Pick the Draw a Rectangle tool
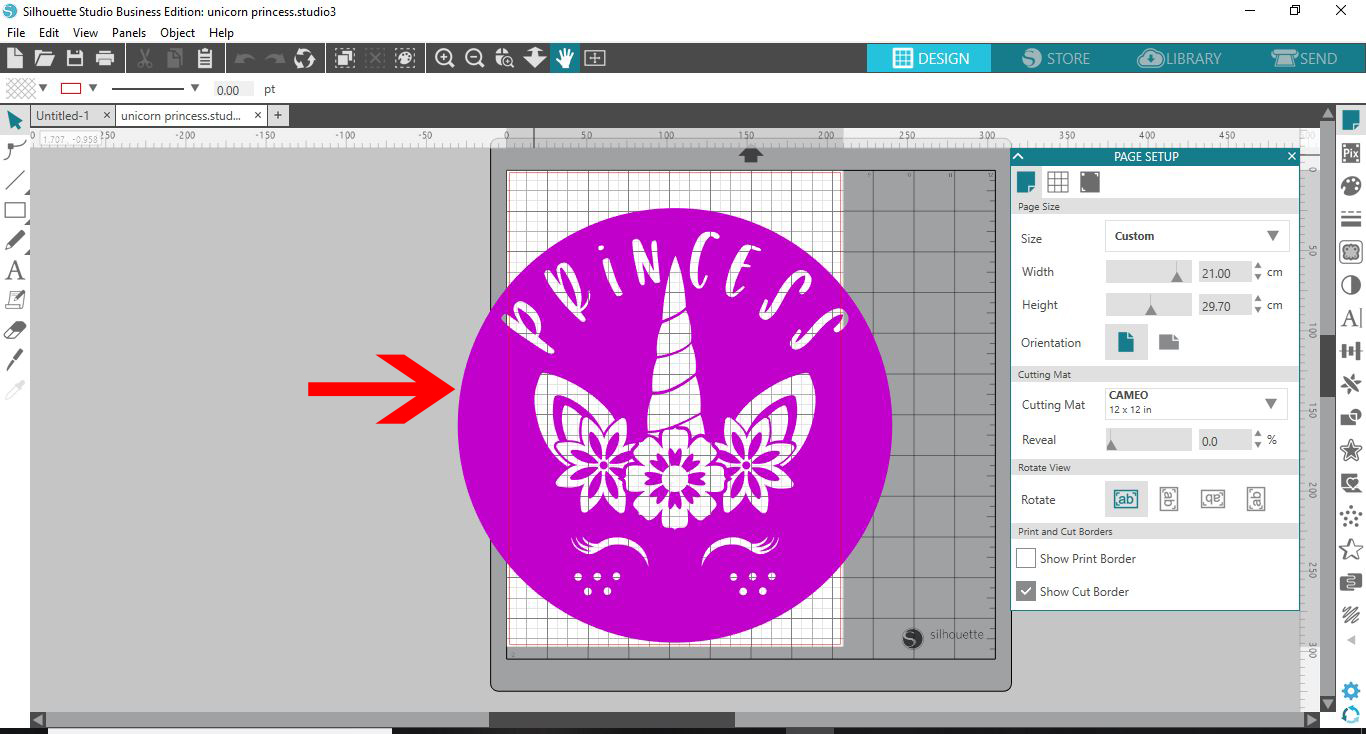The height and width of the screenshot is (734, 1366). [x=15, y=211]
